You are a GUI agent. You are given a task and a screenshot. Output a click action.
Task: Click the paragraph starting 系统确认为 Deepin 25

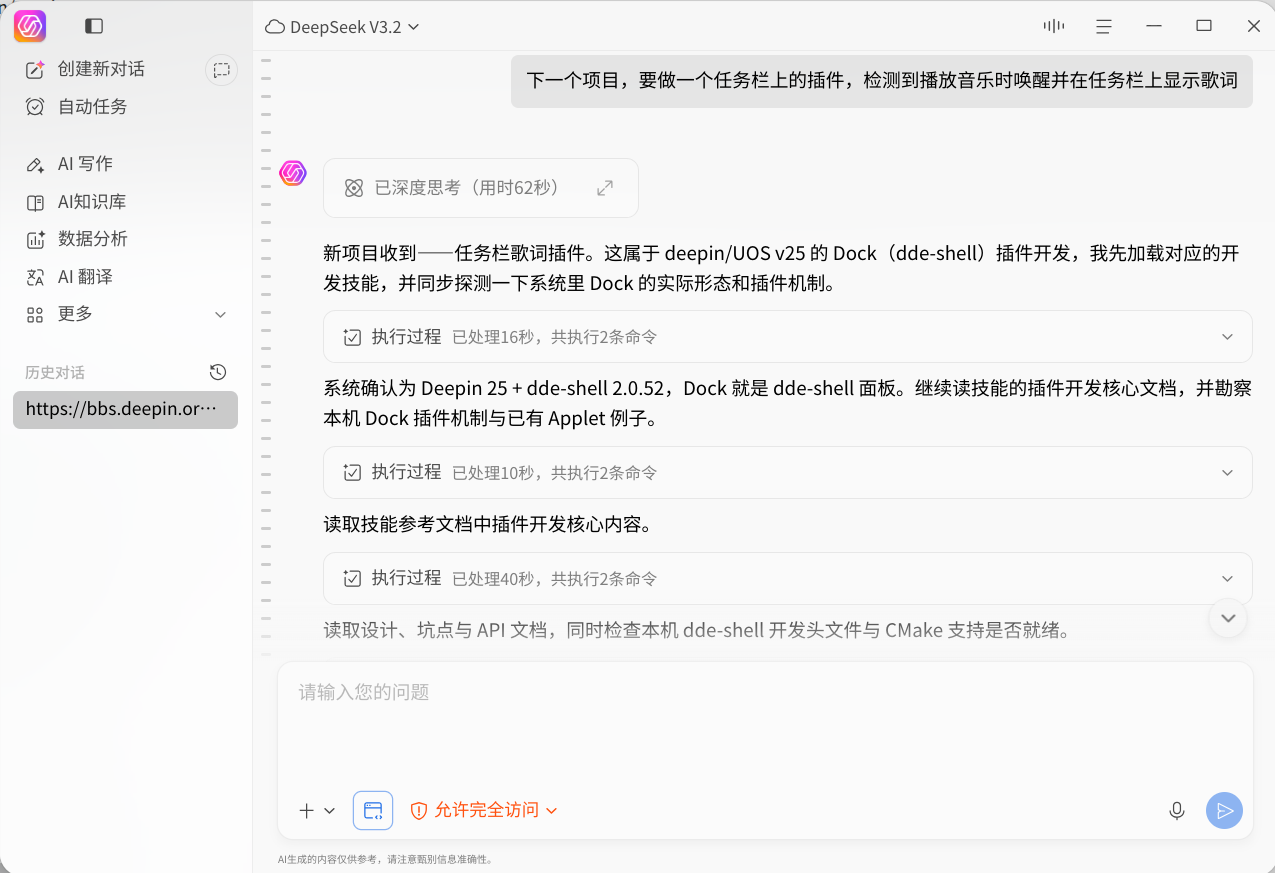click(x=788, y=403)
